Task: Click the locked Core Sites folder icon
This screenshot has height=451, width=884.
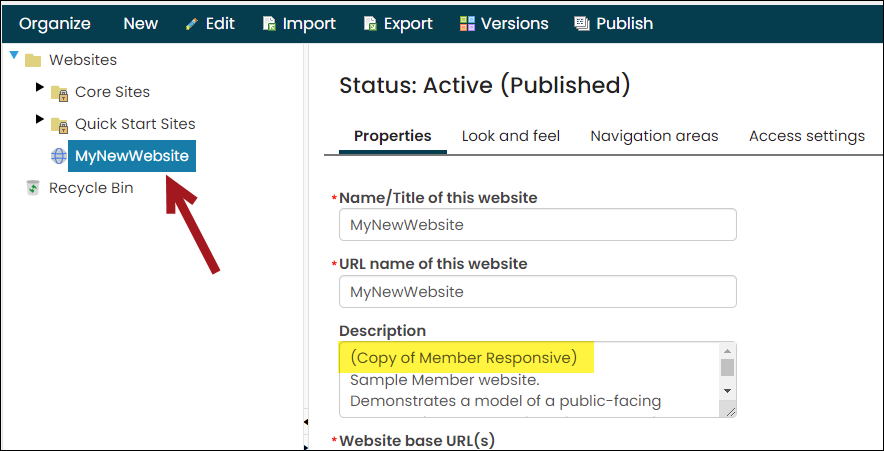Action: [x=59, y=93]
